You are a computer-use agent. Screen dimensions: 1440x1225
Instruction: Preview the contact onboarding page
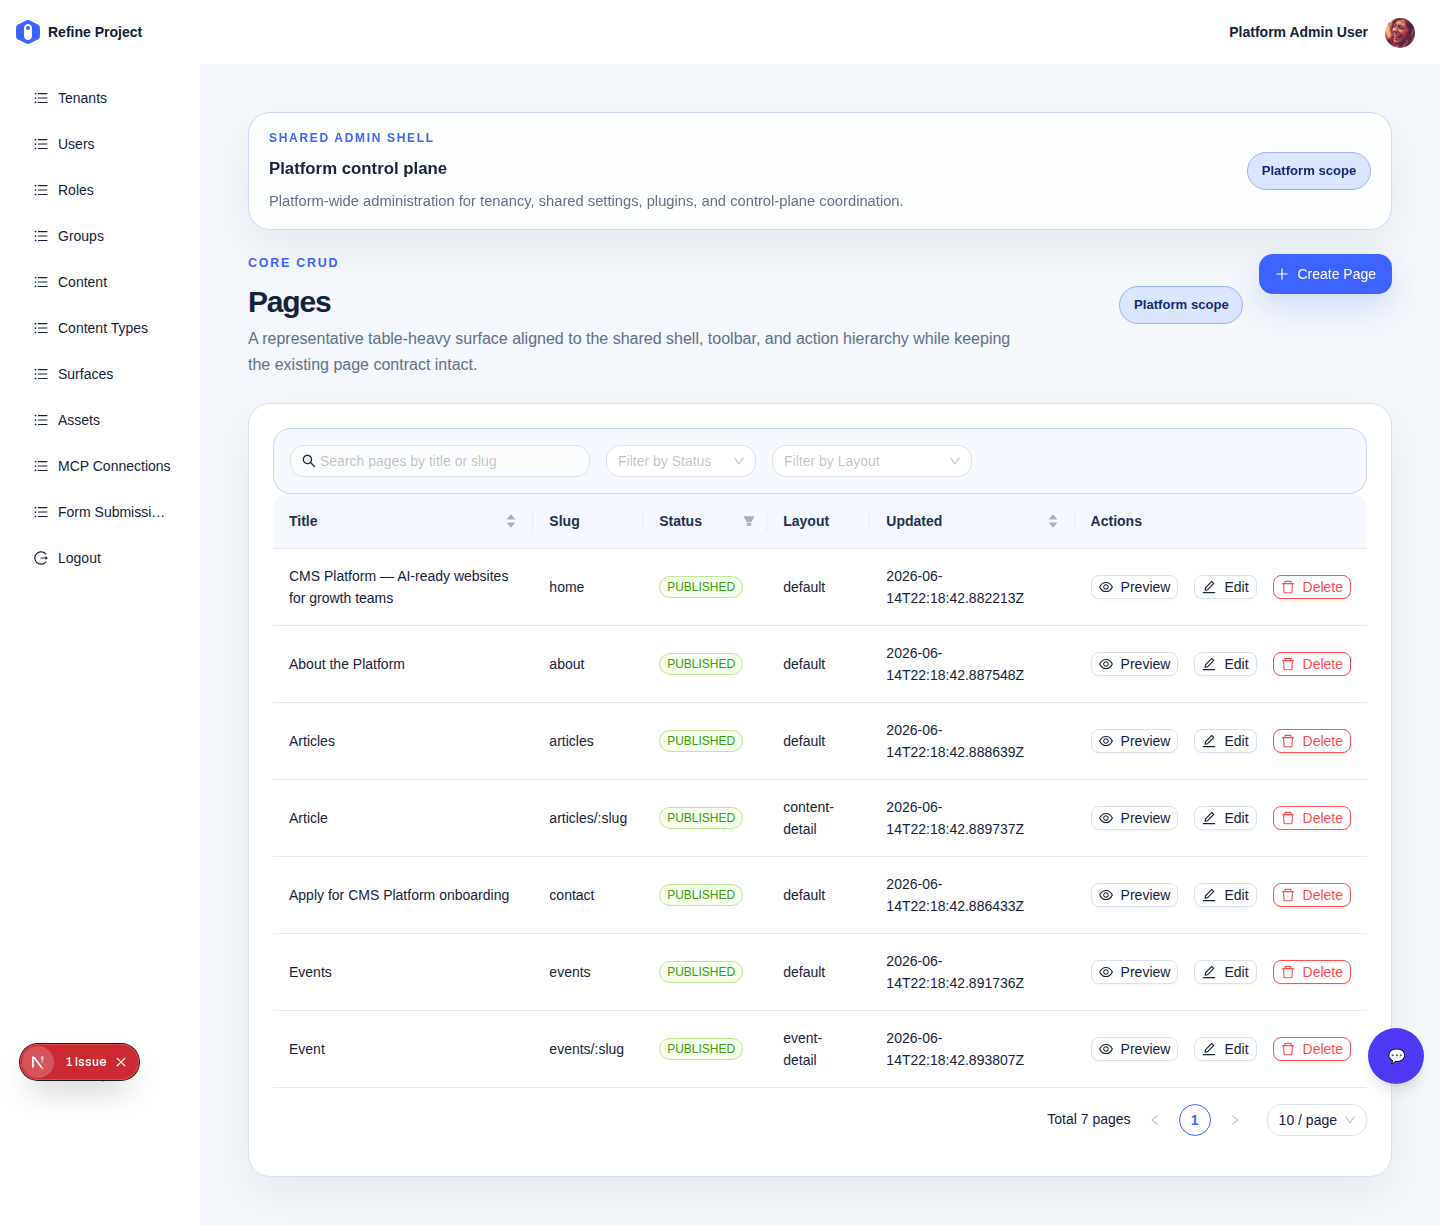pos(1134,895)
